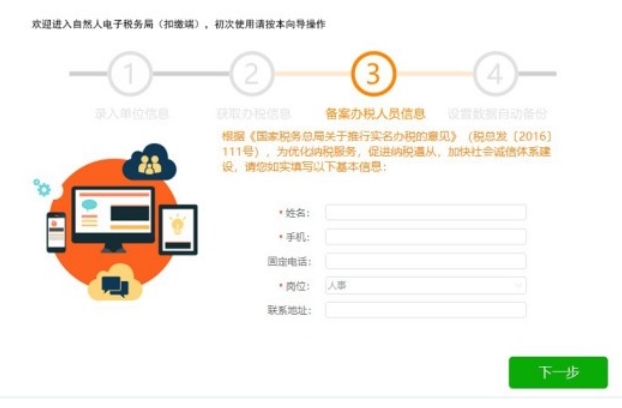Click the orange step 3 circle

pyautogui.click(x=374, y=73)
